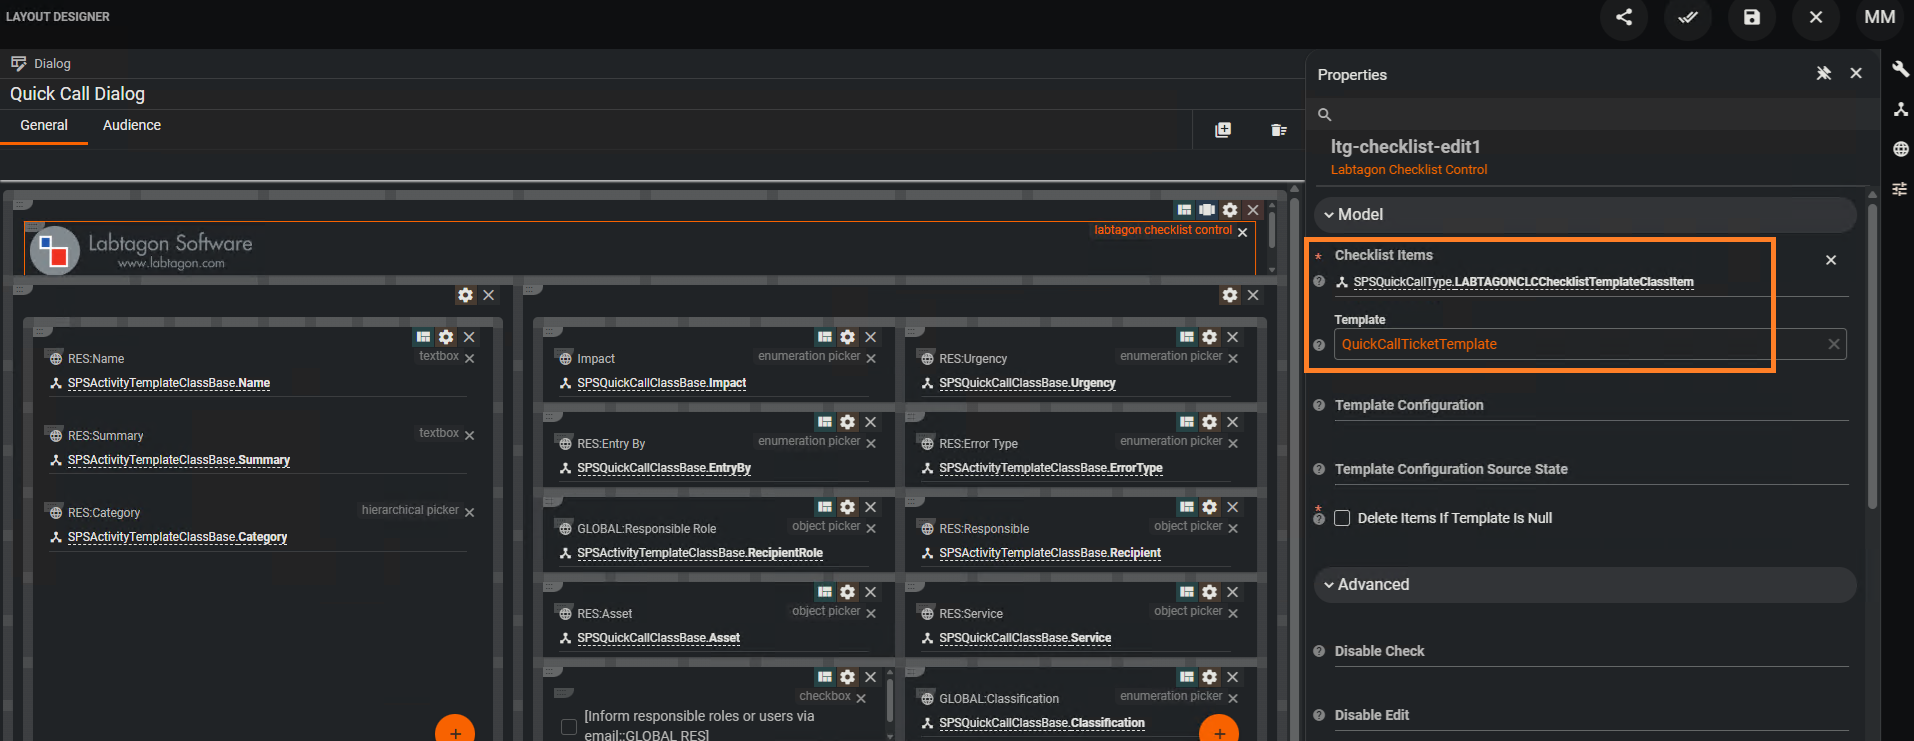Enable Delete Items If Template Is Null
This screenshot has width=1914, height=741.
(x=1342, y=518)
